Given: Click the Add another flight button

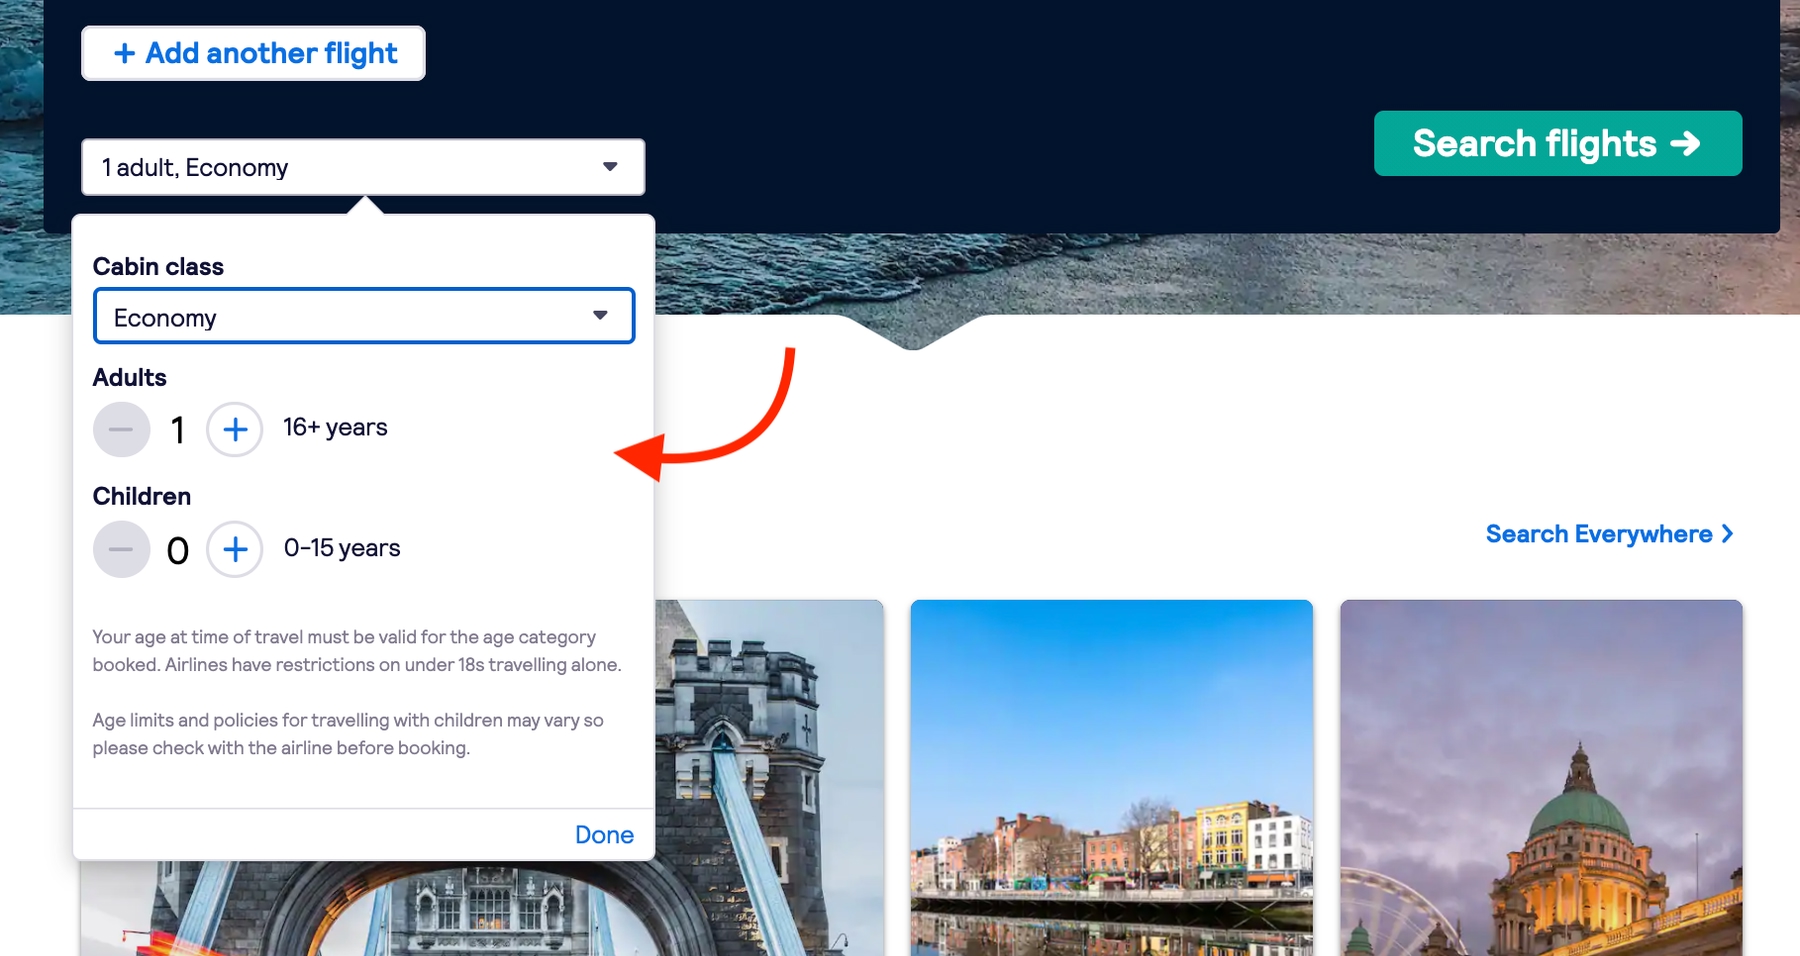Looking at the screenshot, I should (253, 53).
